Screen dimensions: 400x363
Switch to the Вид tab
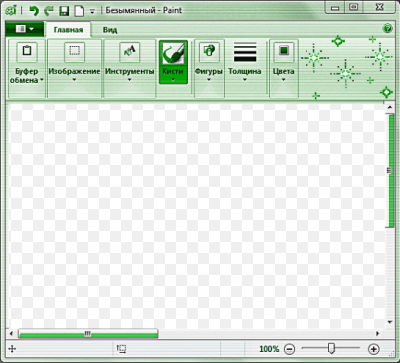pos(110,30)
